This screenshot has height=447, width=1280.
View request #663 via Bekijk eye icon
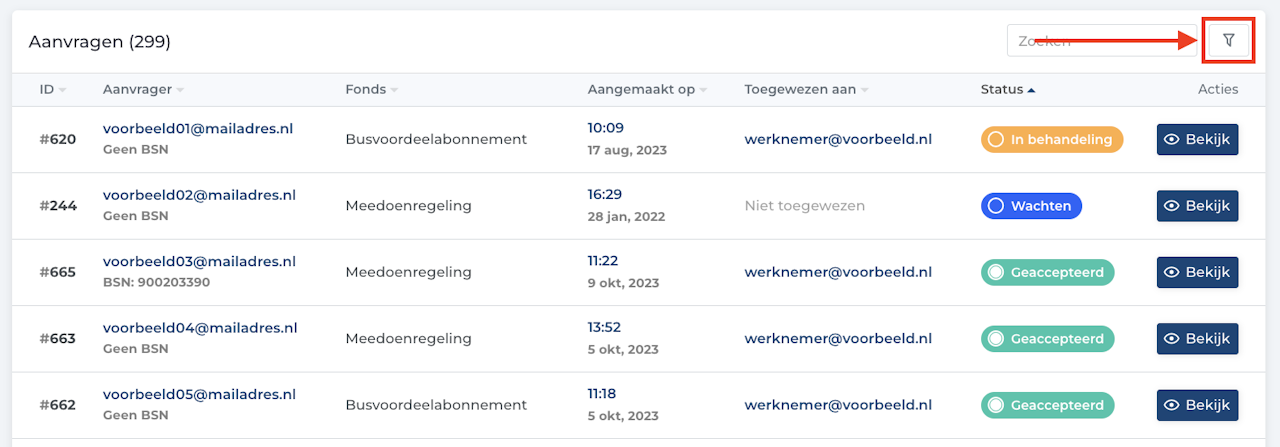(x=1172, y=339)
